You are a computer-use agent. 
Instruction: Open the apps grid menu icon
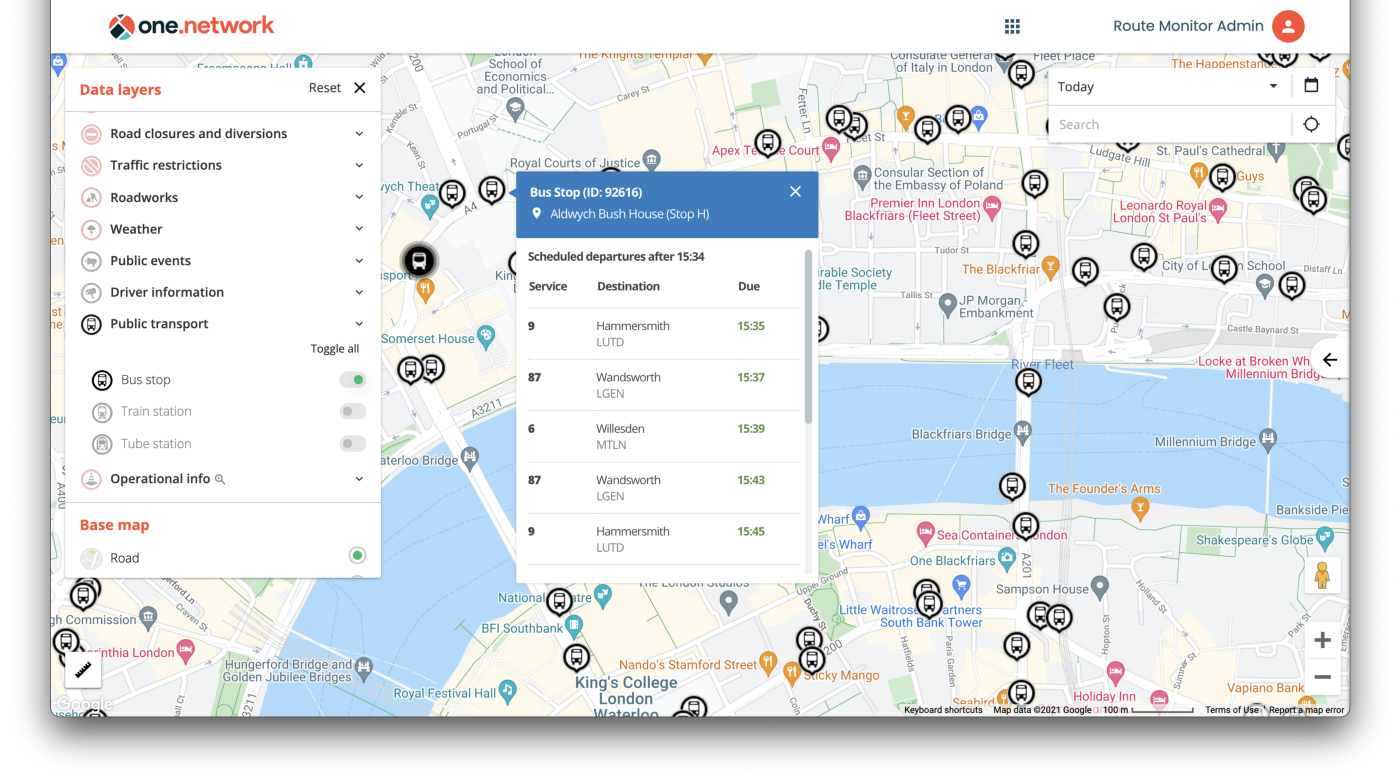coord(1012,26)
